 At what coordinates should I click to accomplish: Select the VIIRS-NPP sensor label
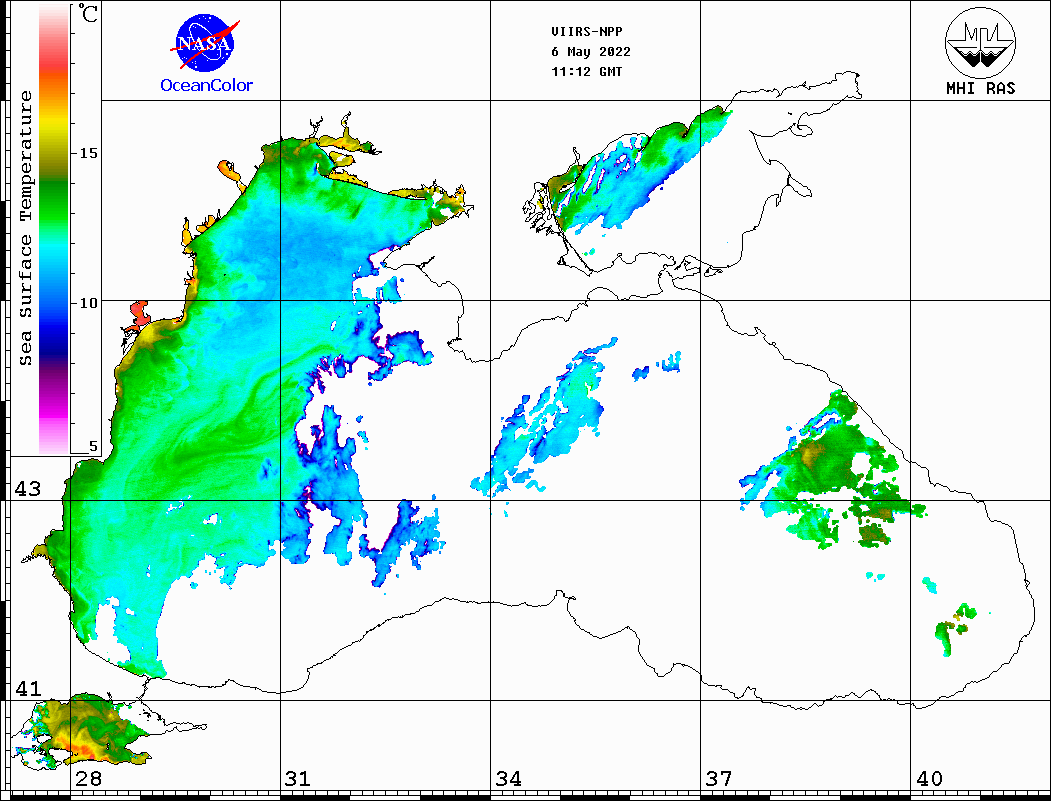click(x=586, y=32)
